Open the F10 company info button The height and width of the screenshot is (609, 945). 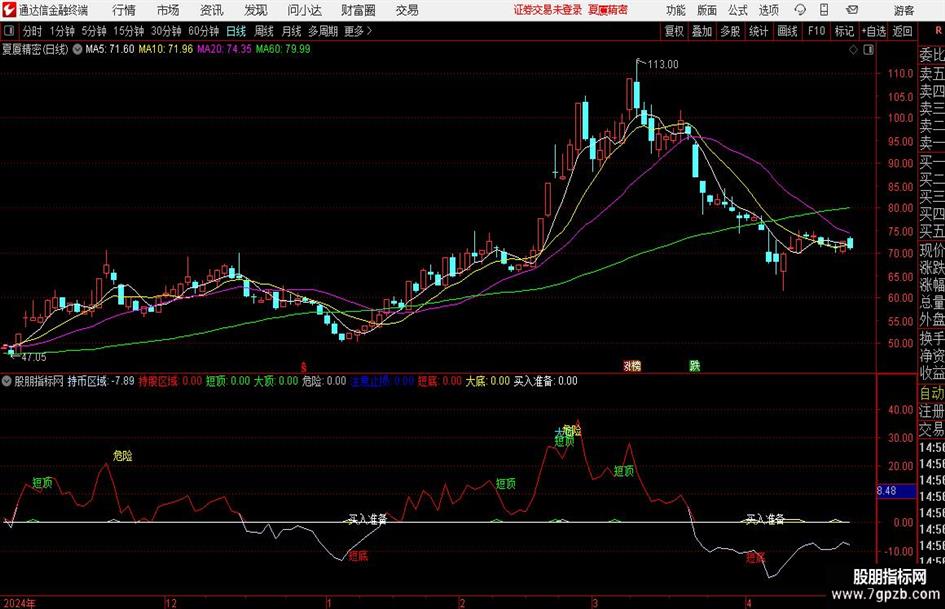pos(817,31)
